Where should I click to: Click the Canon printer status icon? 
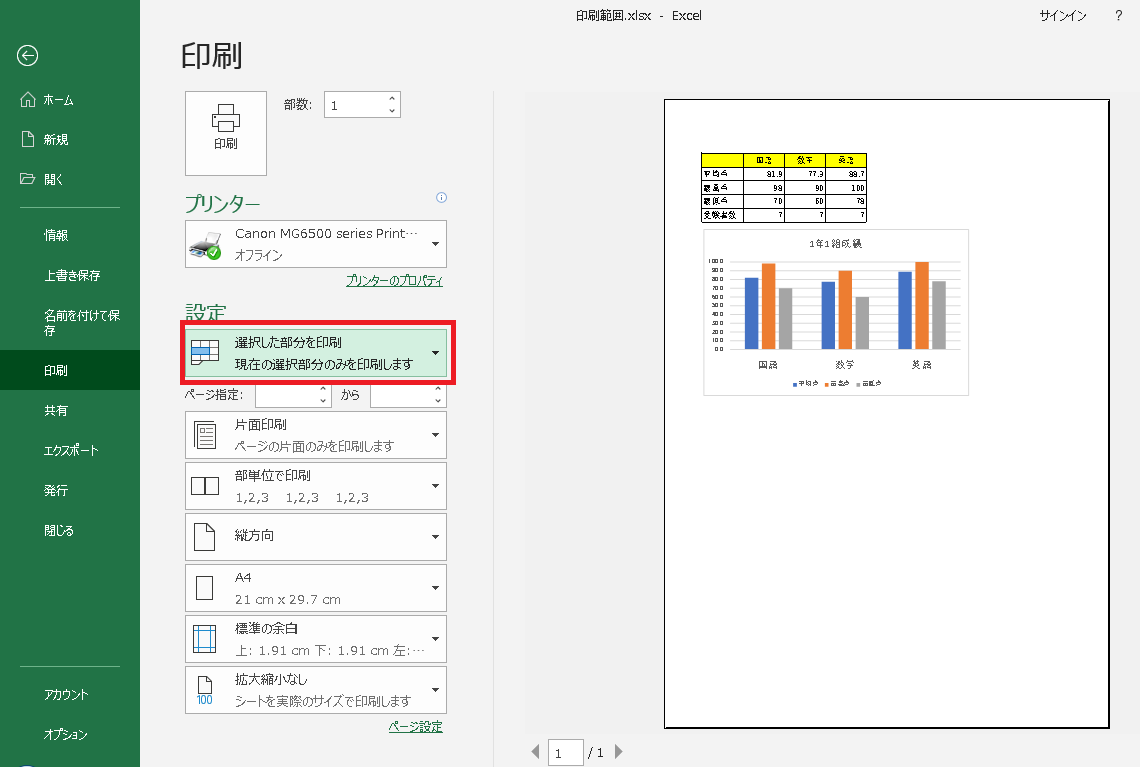click(205, 246)
